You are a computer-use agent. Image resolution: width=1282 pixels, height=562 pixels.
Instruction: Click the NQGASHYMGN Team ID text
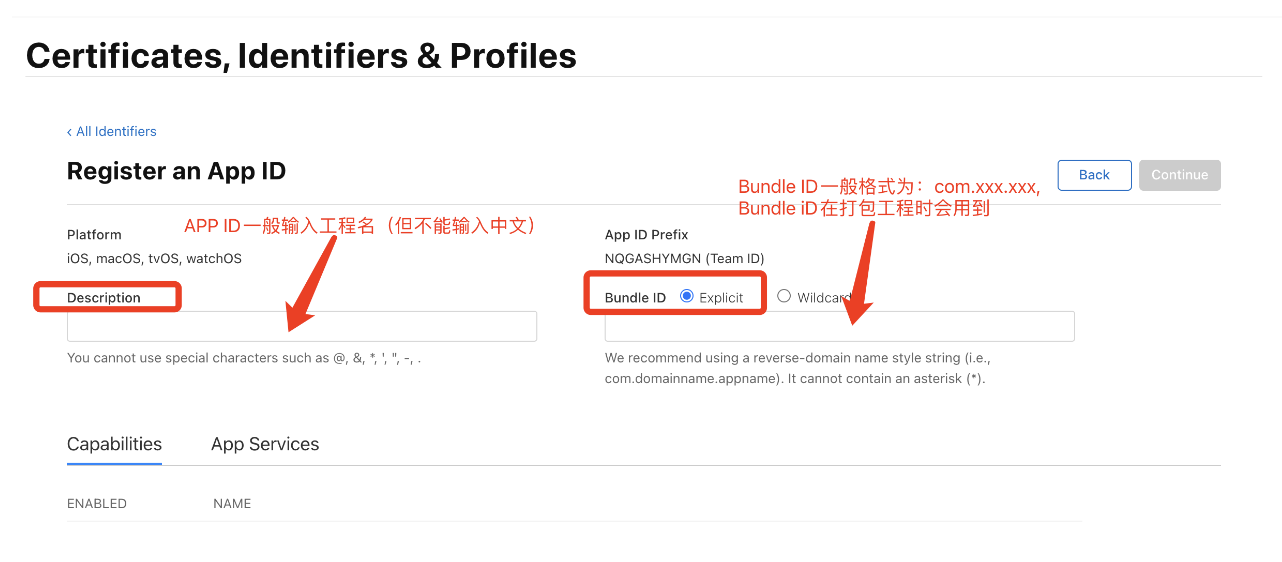point(685,258)
